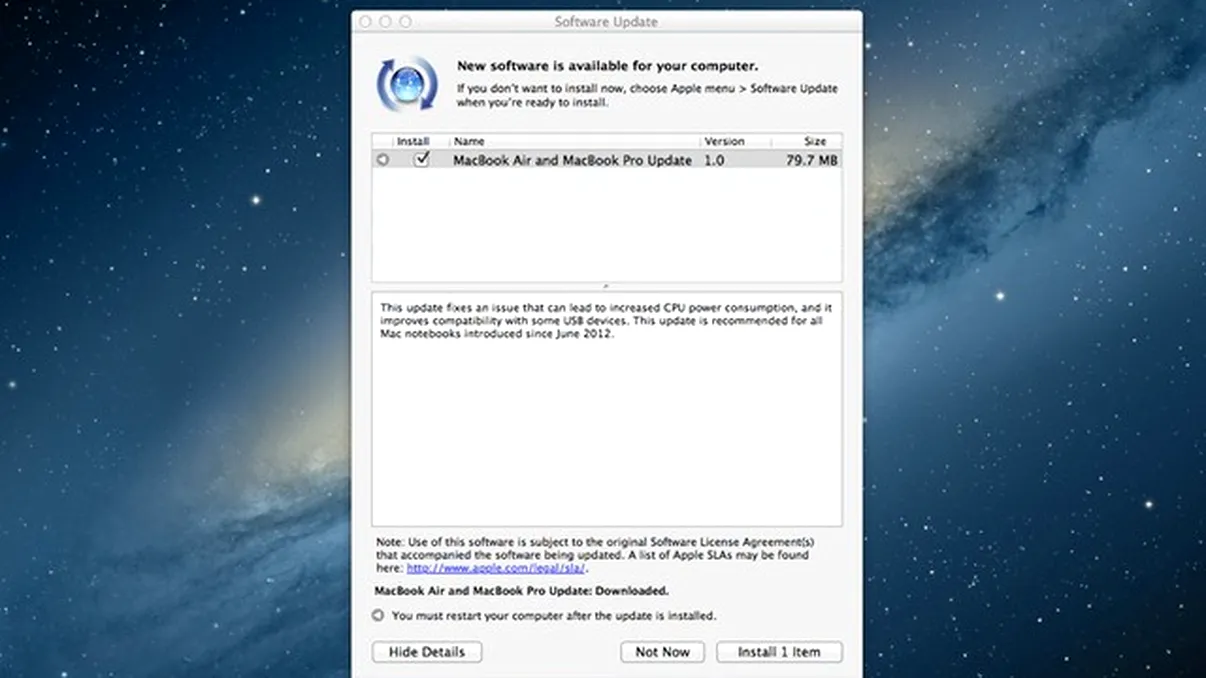The image size is (1206, 678).
Task: Click the Software Update window title
Action: [606, 22]
